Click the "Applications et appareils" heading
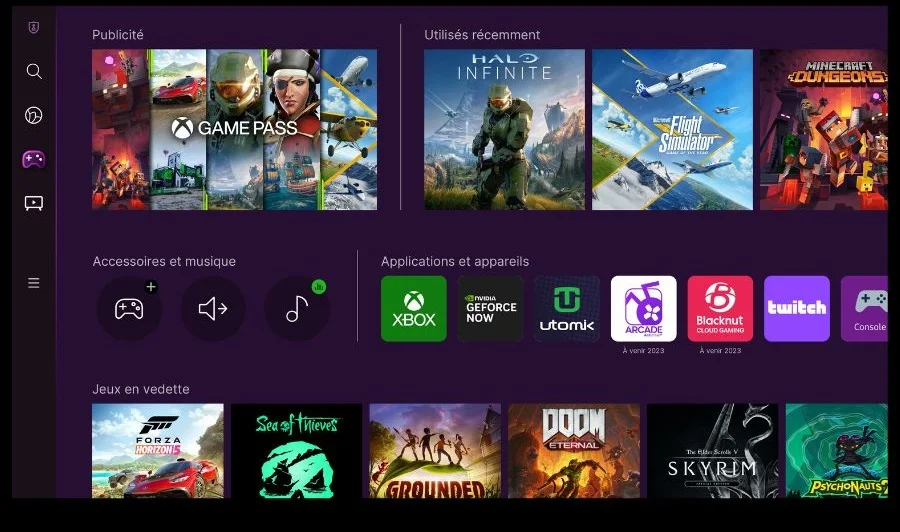 (x=455, y=262)
